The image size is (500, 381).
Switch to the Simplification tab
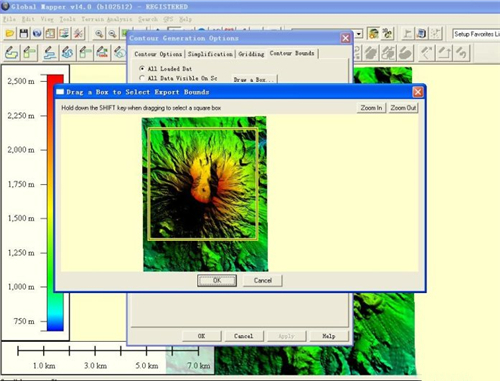(210, 54)
